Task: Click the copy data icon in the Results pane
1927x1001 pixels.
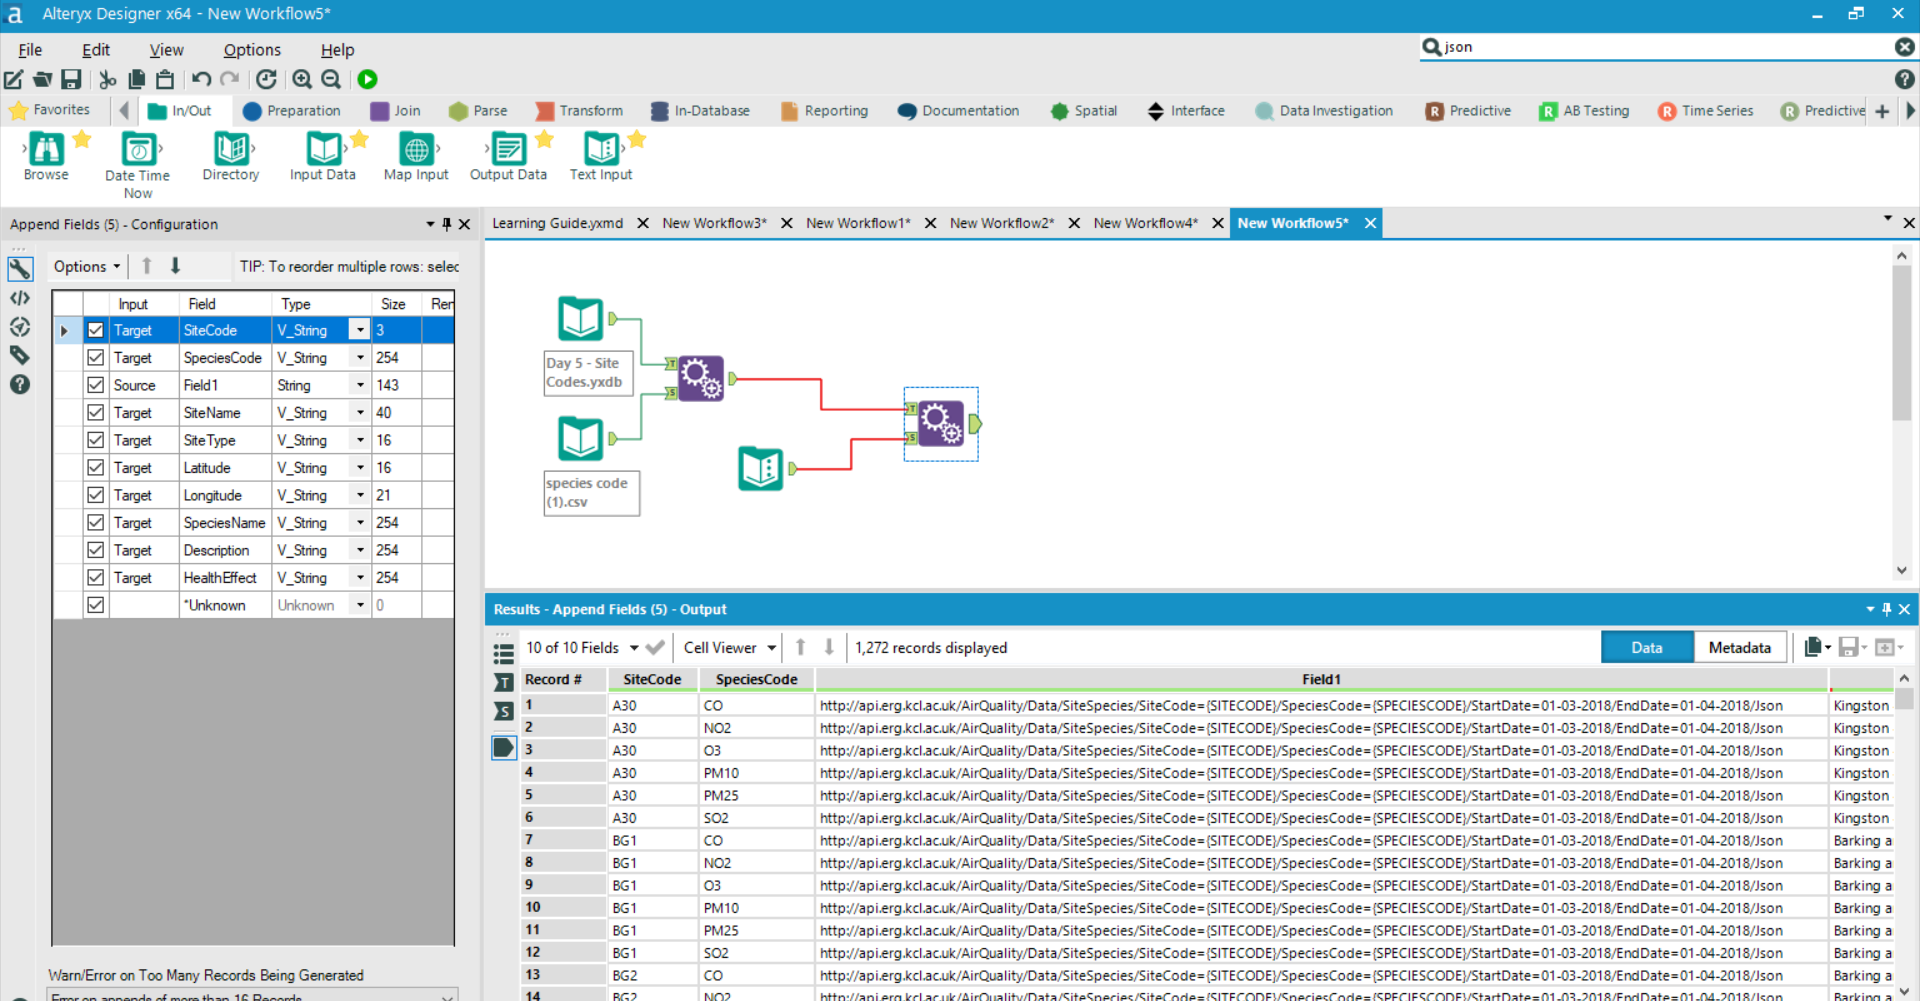Action: [1814, 646]
